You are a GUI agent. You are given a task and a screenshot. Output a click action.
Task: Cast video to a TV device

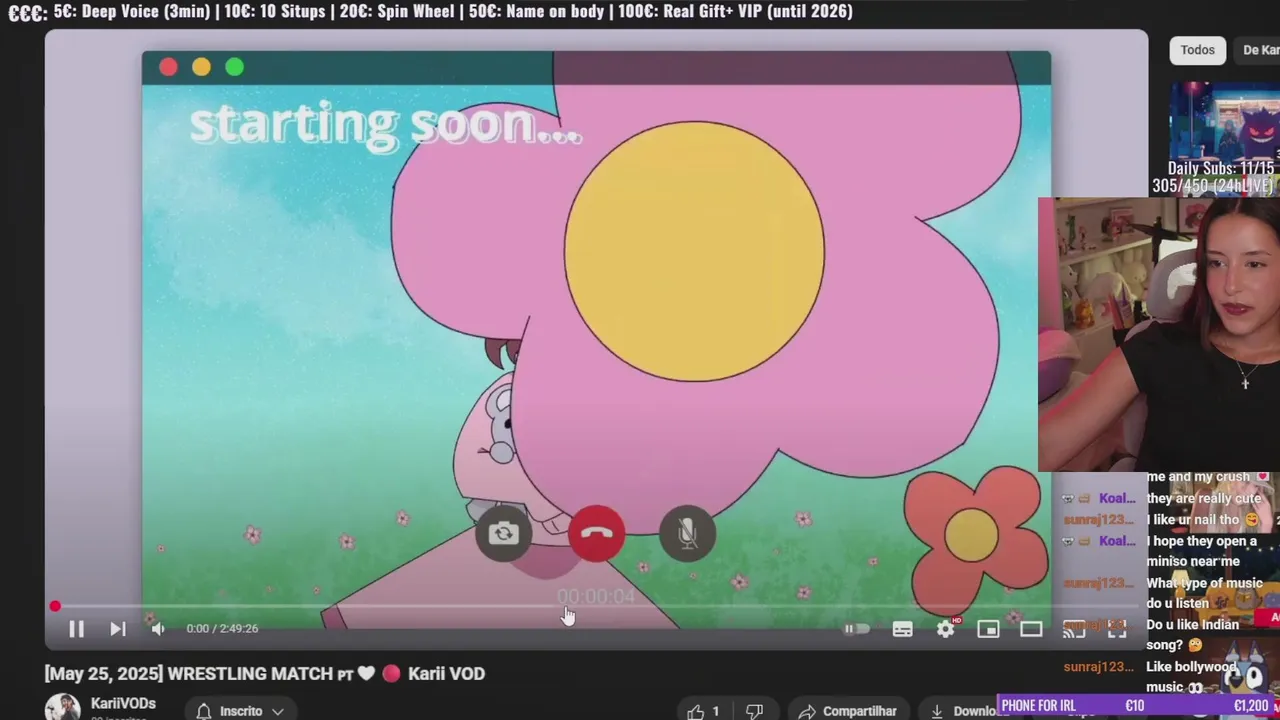click(x=1074, y=629)
